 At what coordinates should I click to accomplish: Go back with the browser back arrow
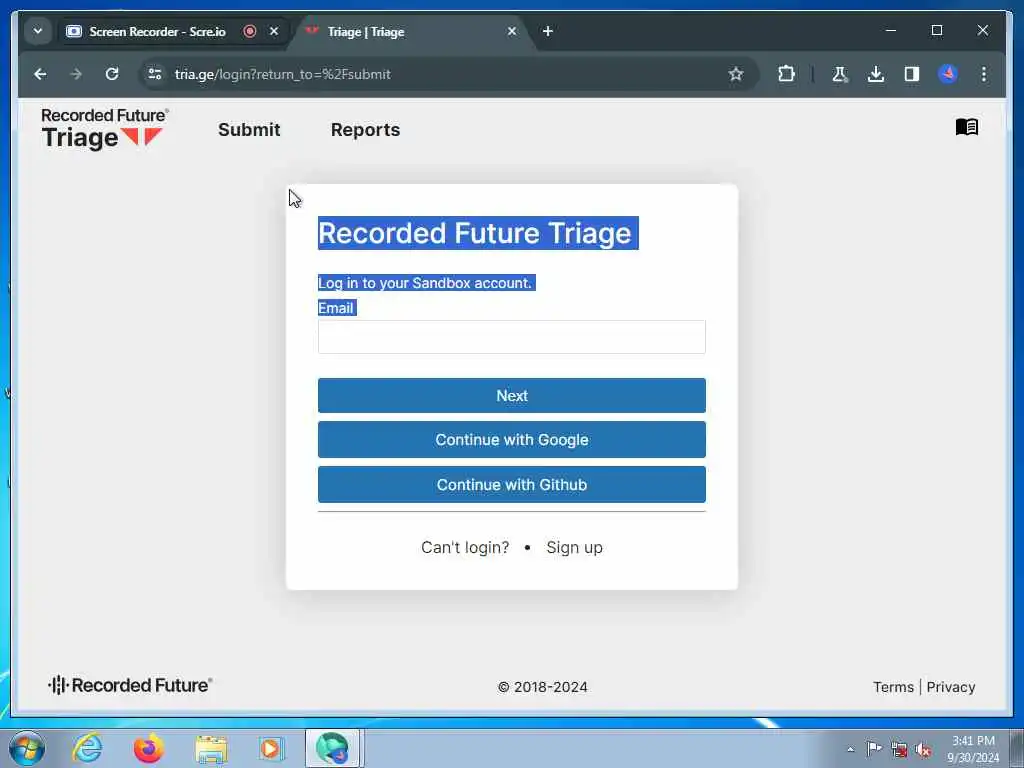(40, 74)
